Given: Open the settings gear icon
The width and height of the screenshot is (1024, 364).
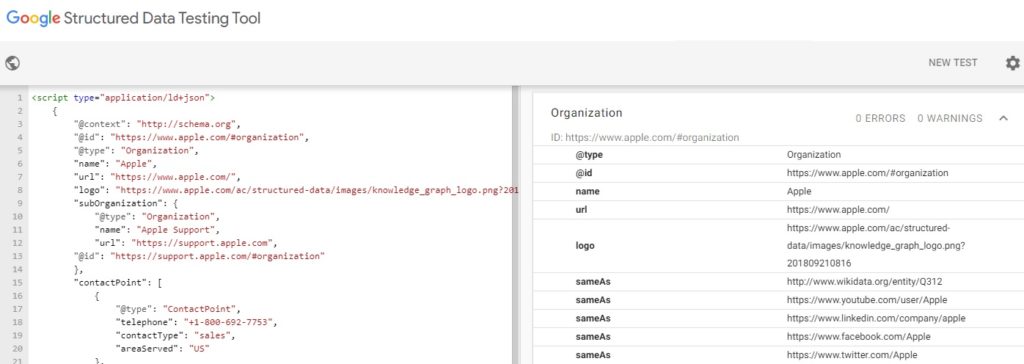Looking at the screenshot, I should tap(1012, 63).
